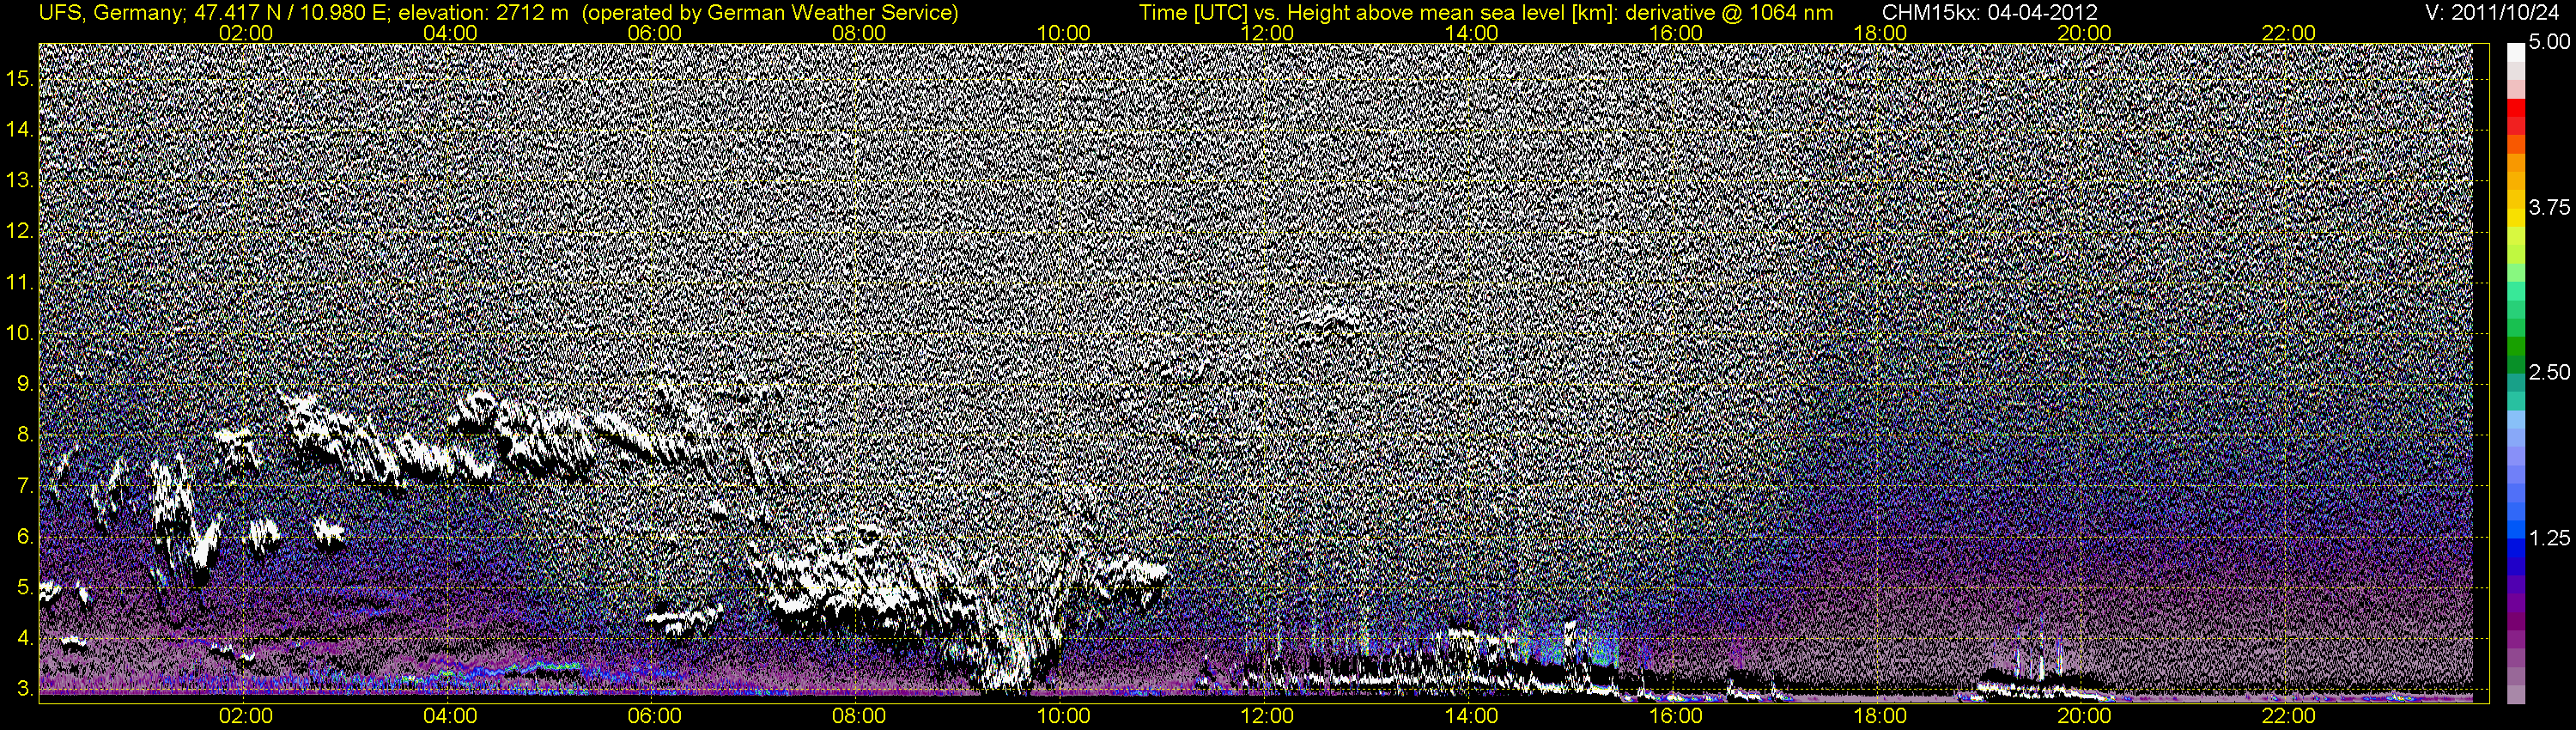Click the "5." height axis label

click(x=26, y=588)
